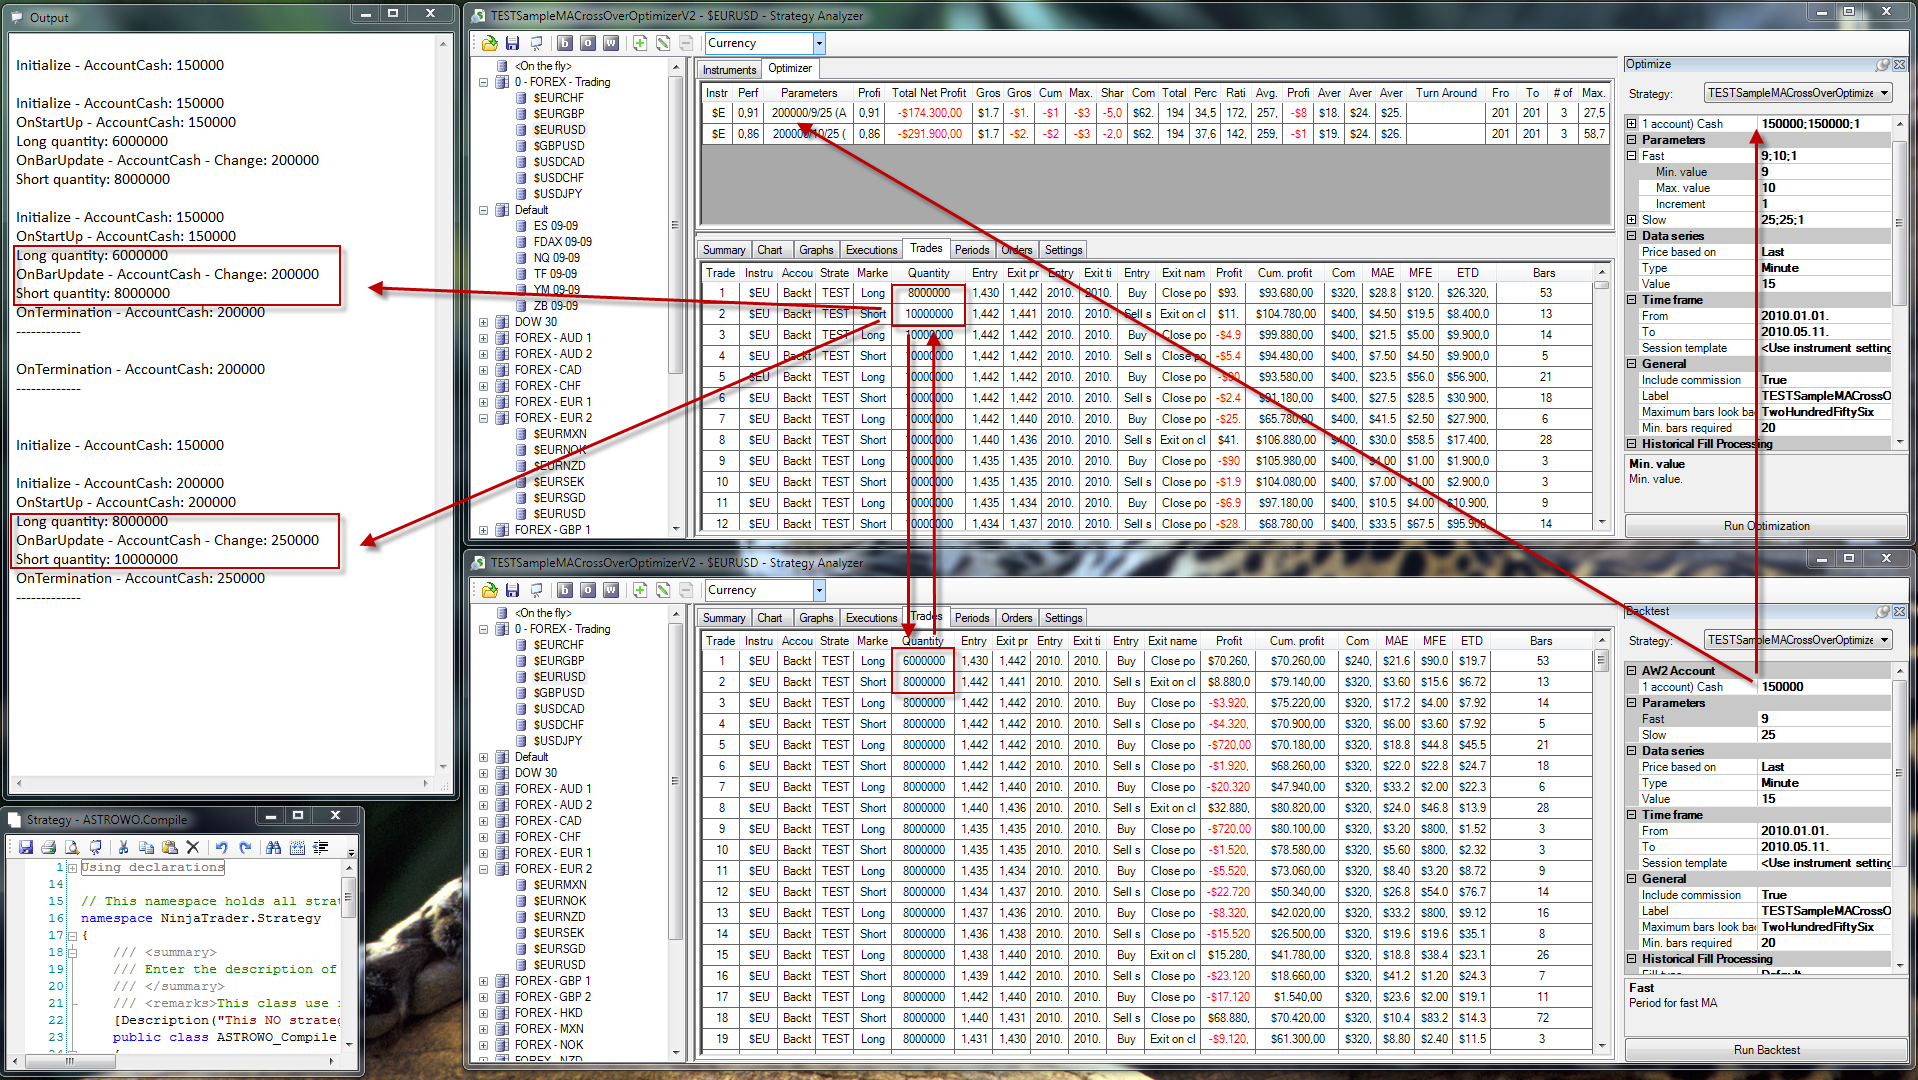Click the 'w' walk-forward icon in upper Strategy Analyzer
Screen dimensions: 1918x1080
(611, 43)
